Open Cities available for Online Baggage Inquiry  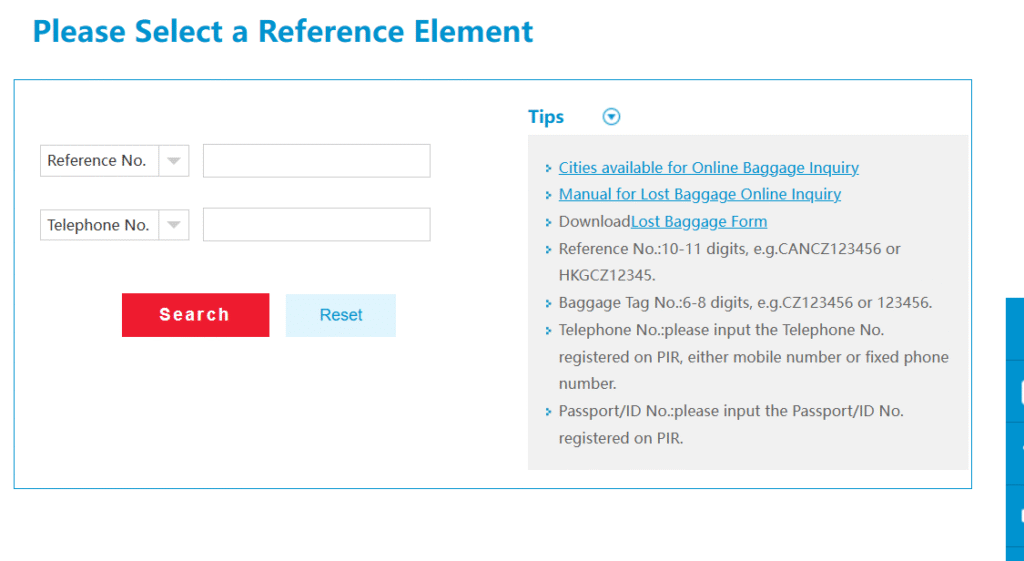(x=708, y=168)
